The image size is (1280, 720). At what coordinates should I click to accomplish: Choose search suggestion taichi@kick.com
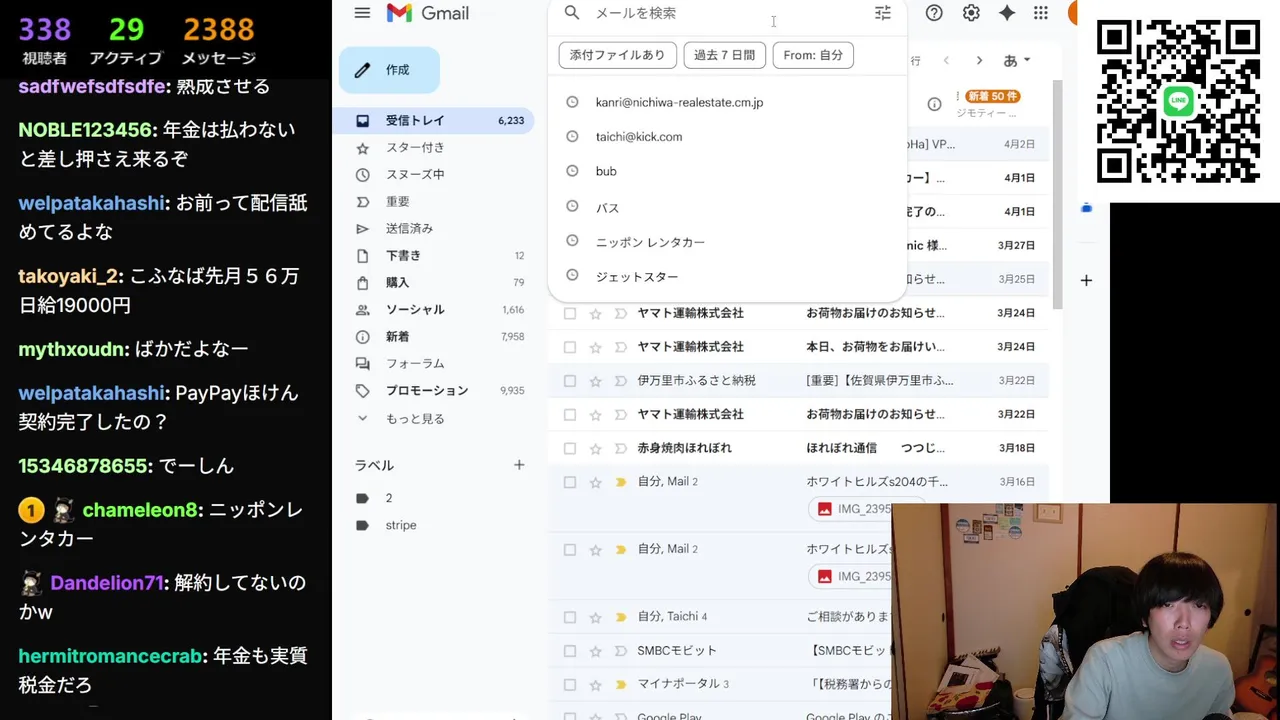727,137
